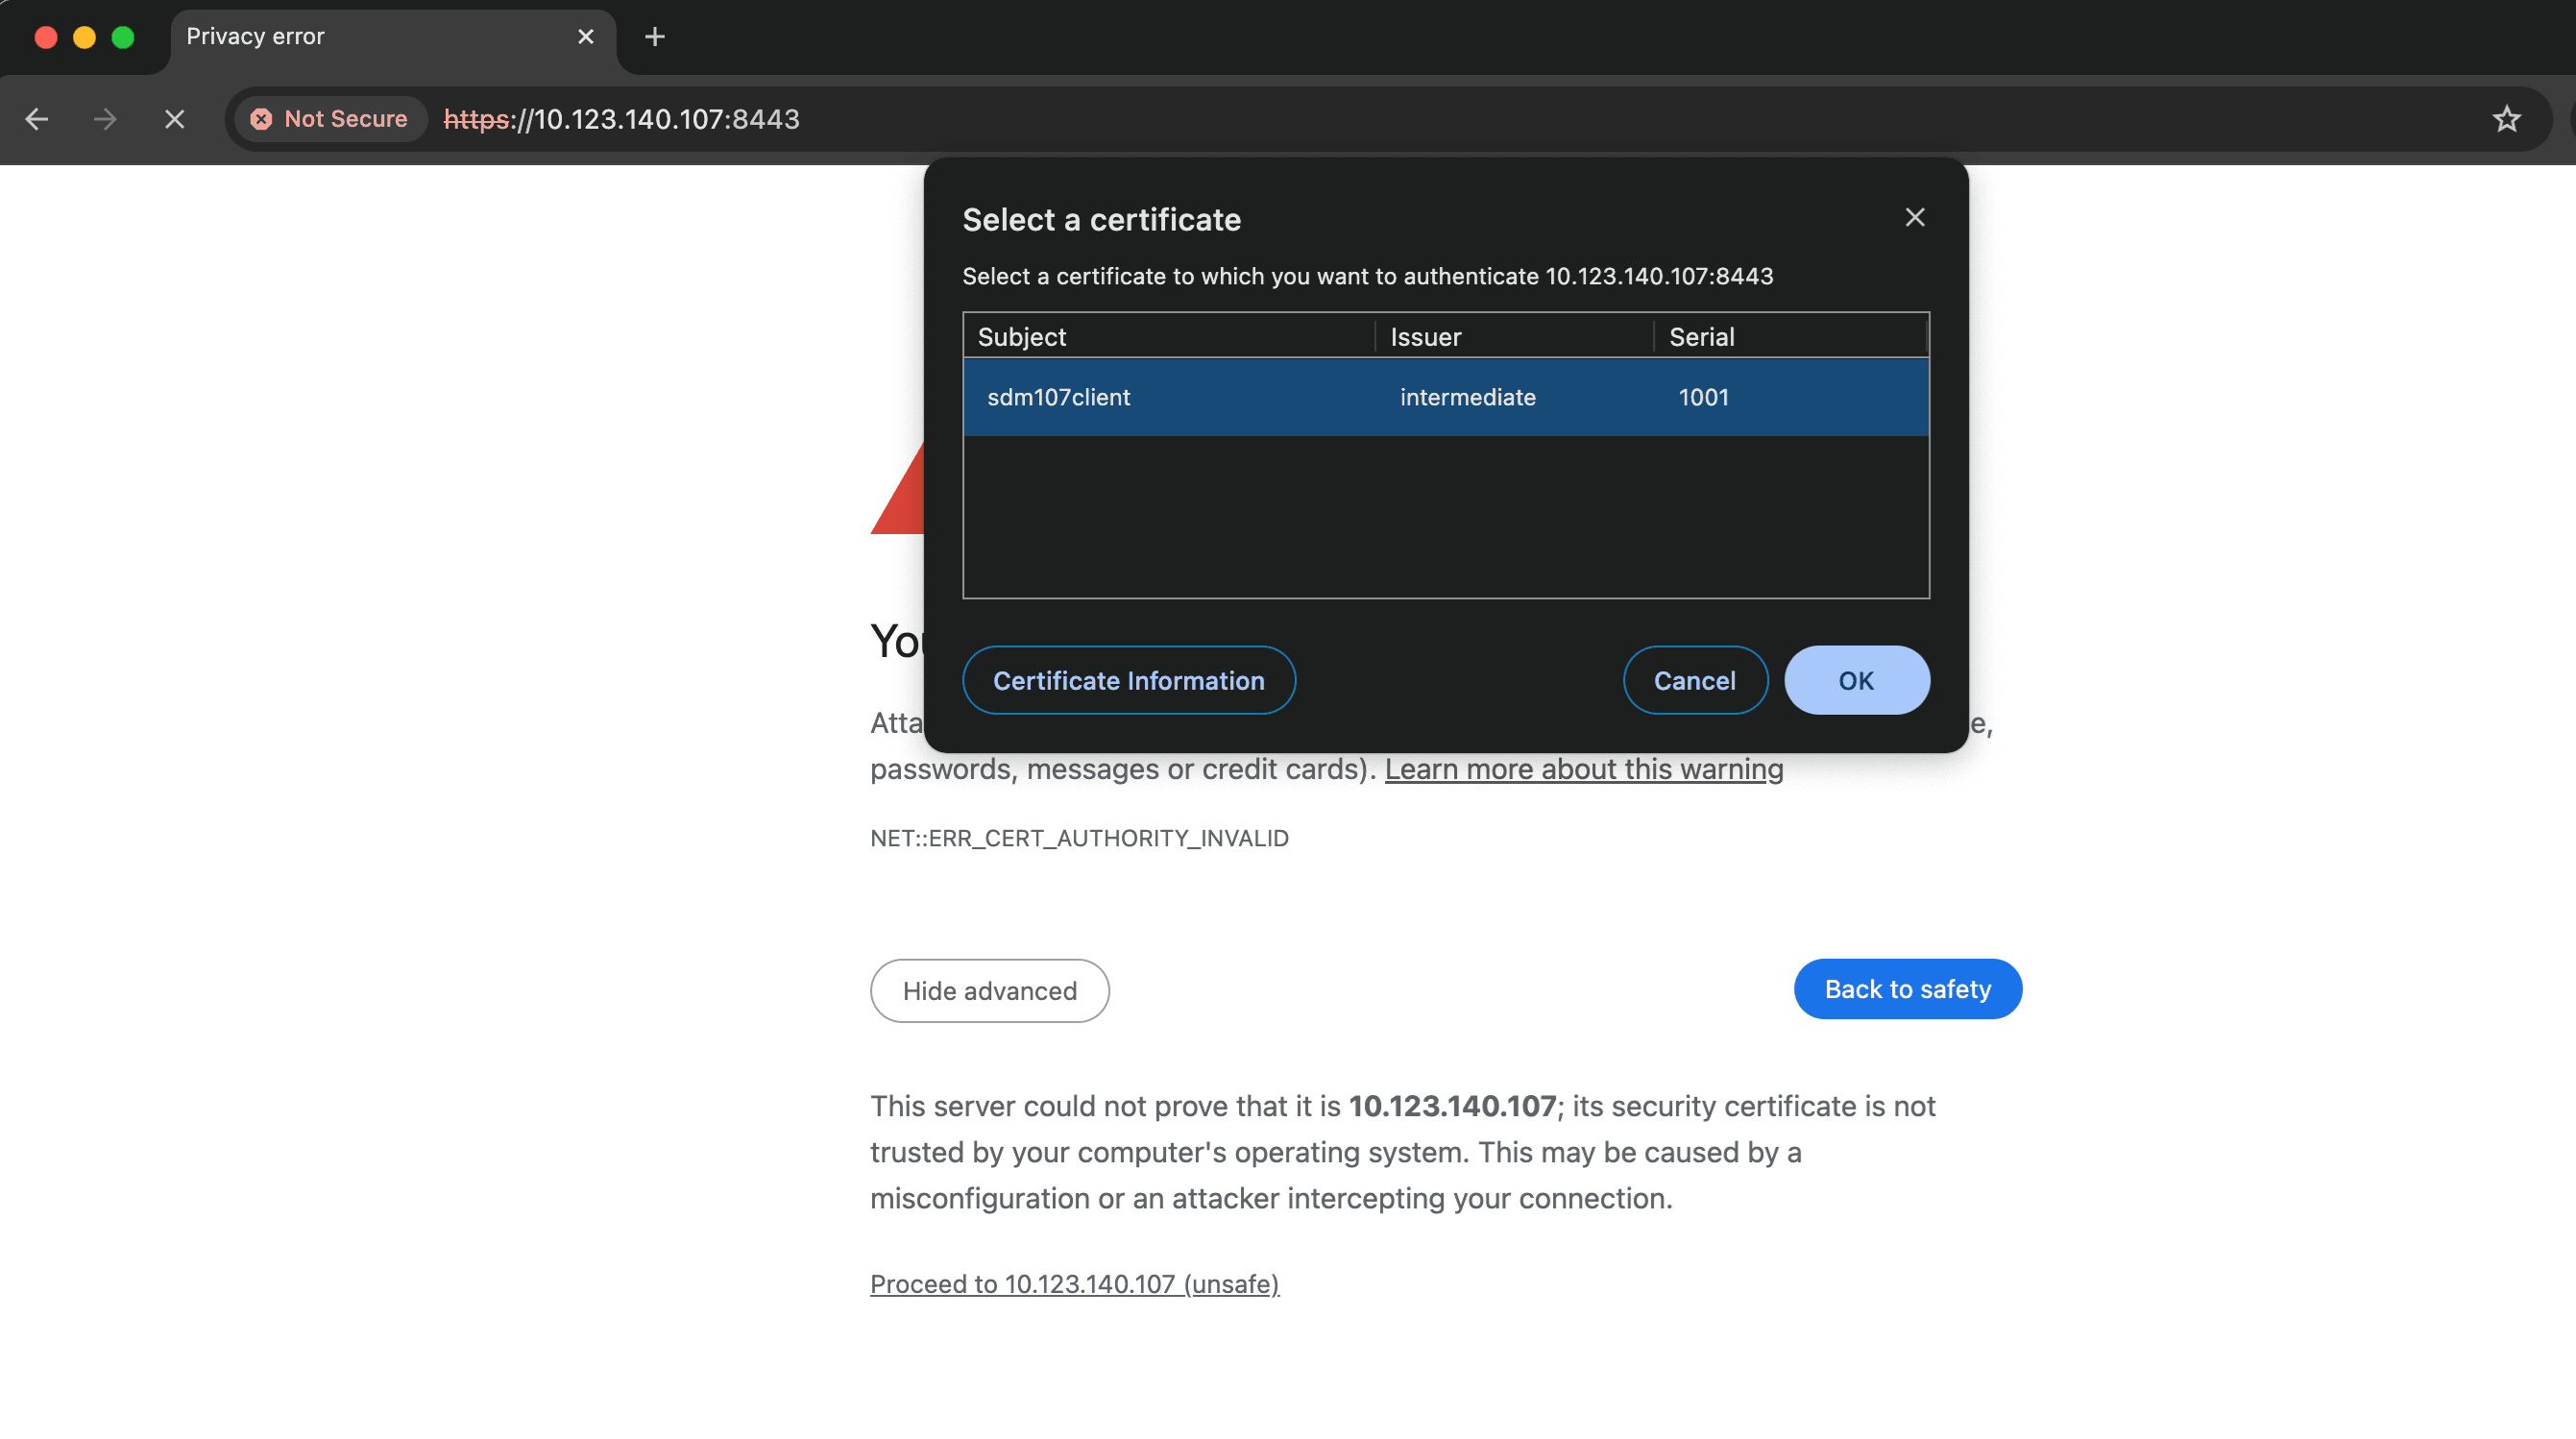The image size is (2576, 1439).
Task: Click Back to safety
Action: [x=1907, y=988]
